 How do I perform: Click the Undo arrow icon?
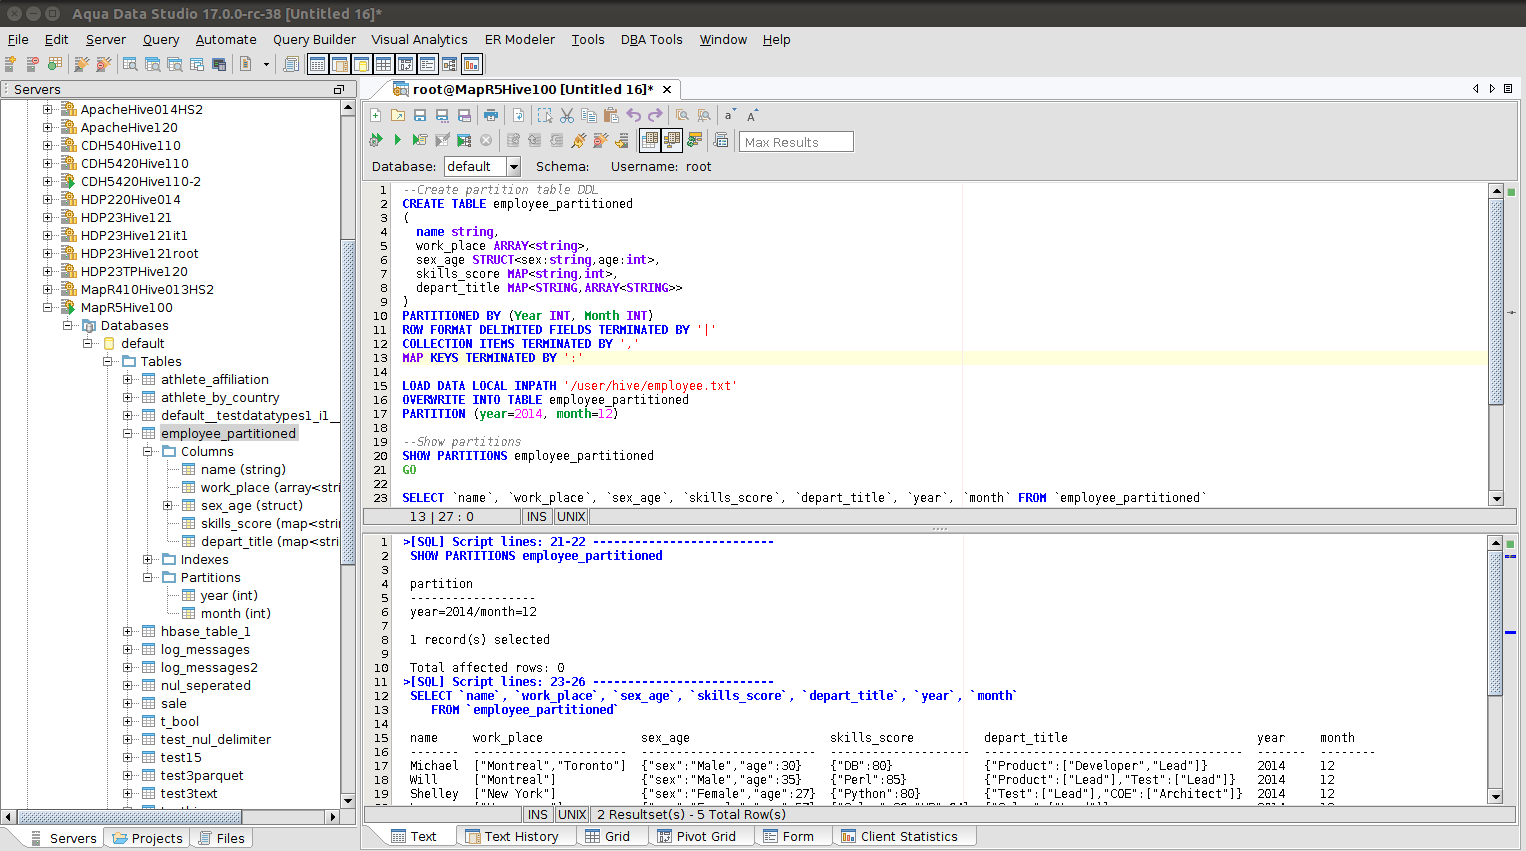point(633,116)
